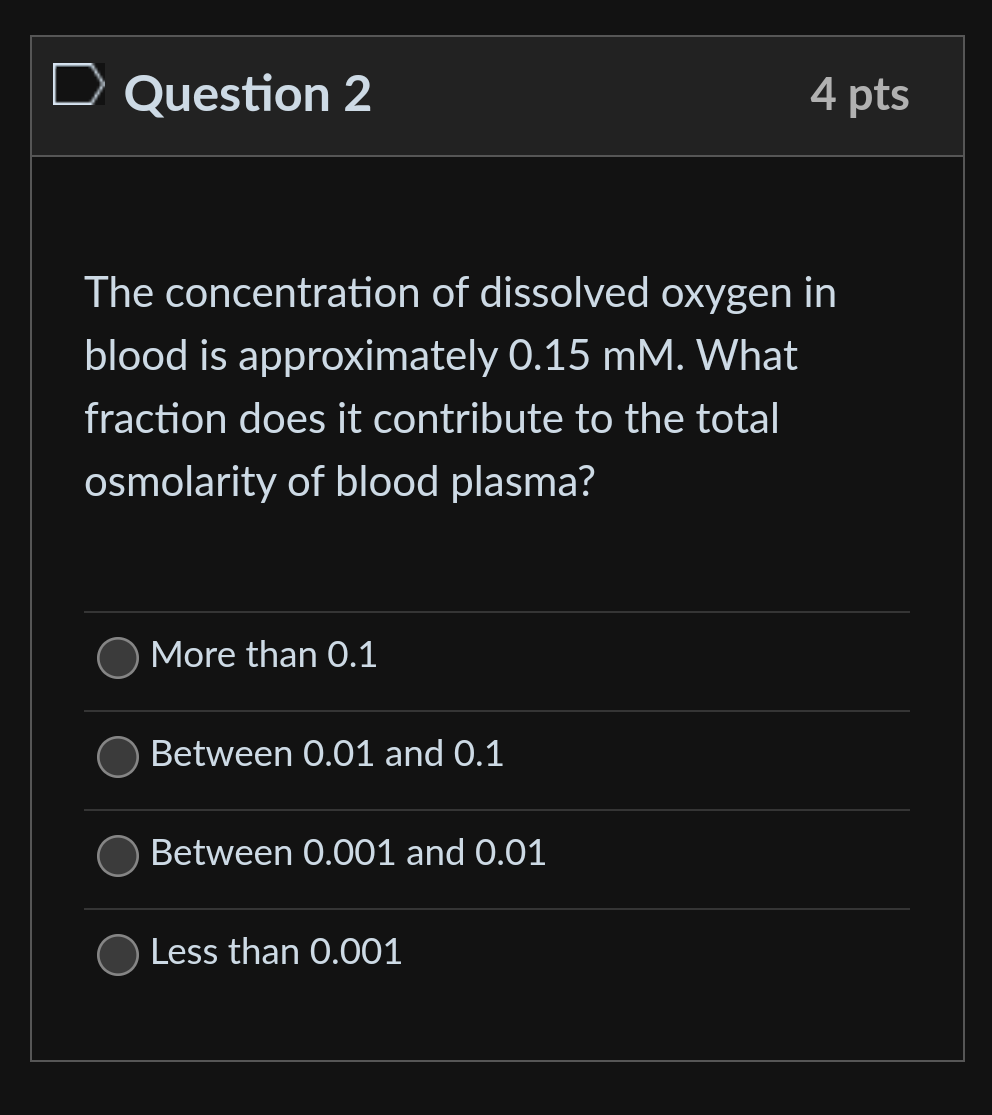Mark Question 2 with the bookmark icon
The width and height of the screenshot is (992, 1115).
[x=79, y=84]
